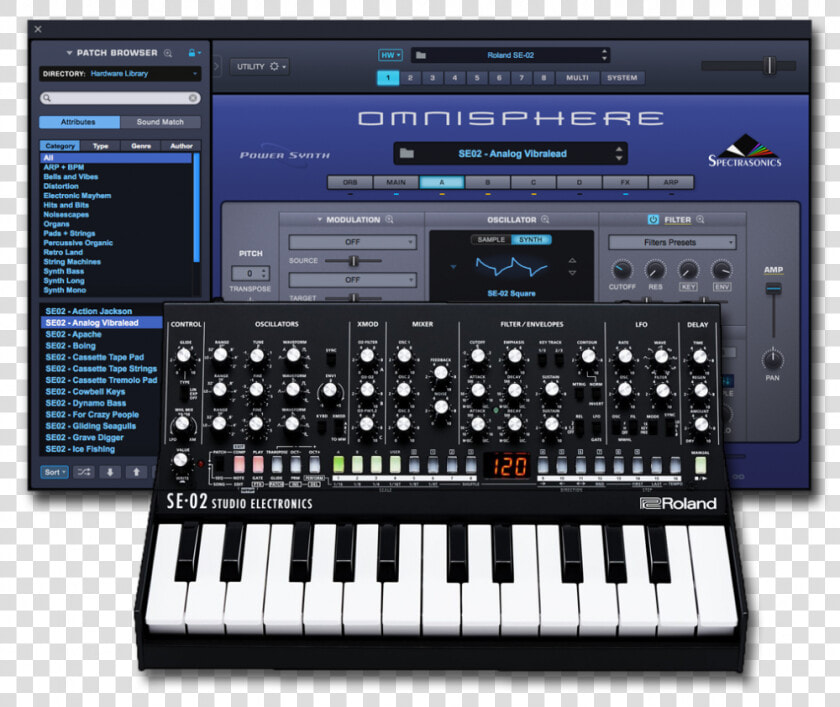Open the modulation SOURCE OFF dropdown
840x707 pixels.
click(352, 242)
